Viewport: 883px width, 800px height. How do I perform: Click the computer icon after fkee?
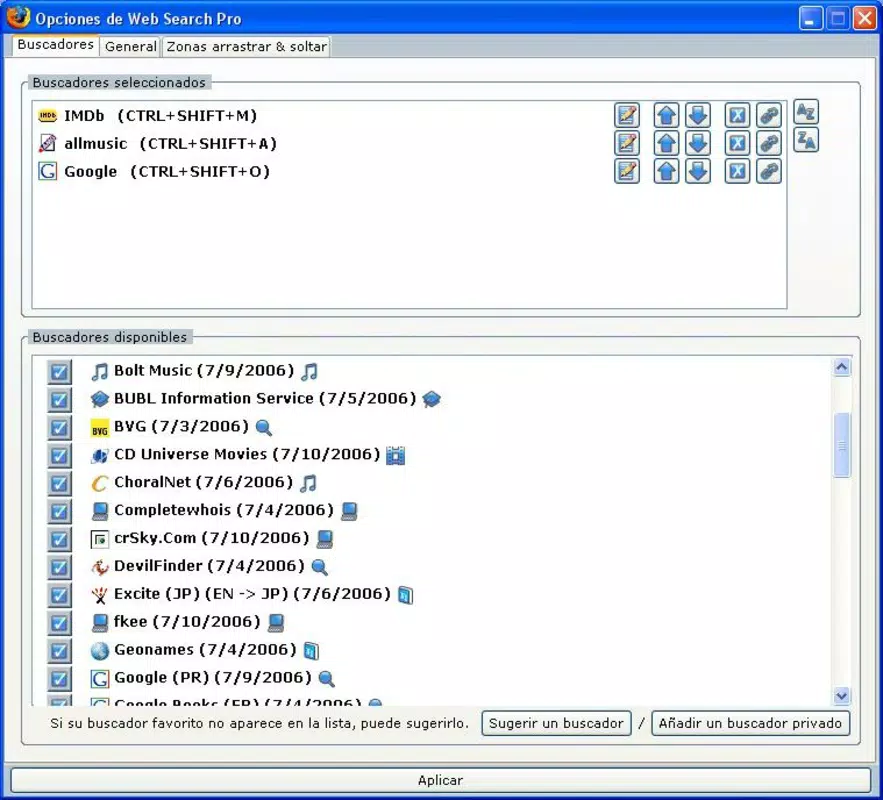pos(276,622)
